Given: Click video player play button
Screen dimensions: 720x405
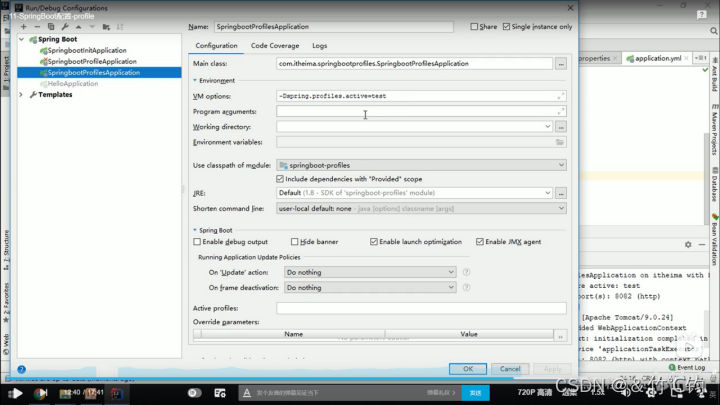Looking at the screenshot, I should (15, 394).
